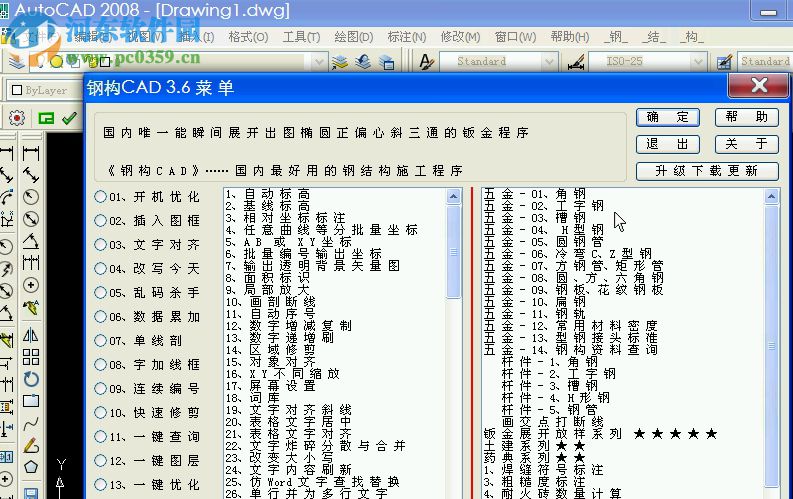This screenshot has width=793, height=499.
Task: Open the Dimension Style icon
Action: 576,62
